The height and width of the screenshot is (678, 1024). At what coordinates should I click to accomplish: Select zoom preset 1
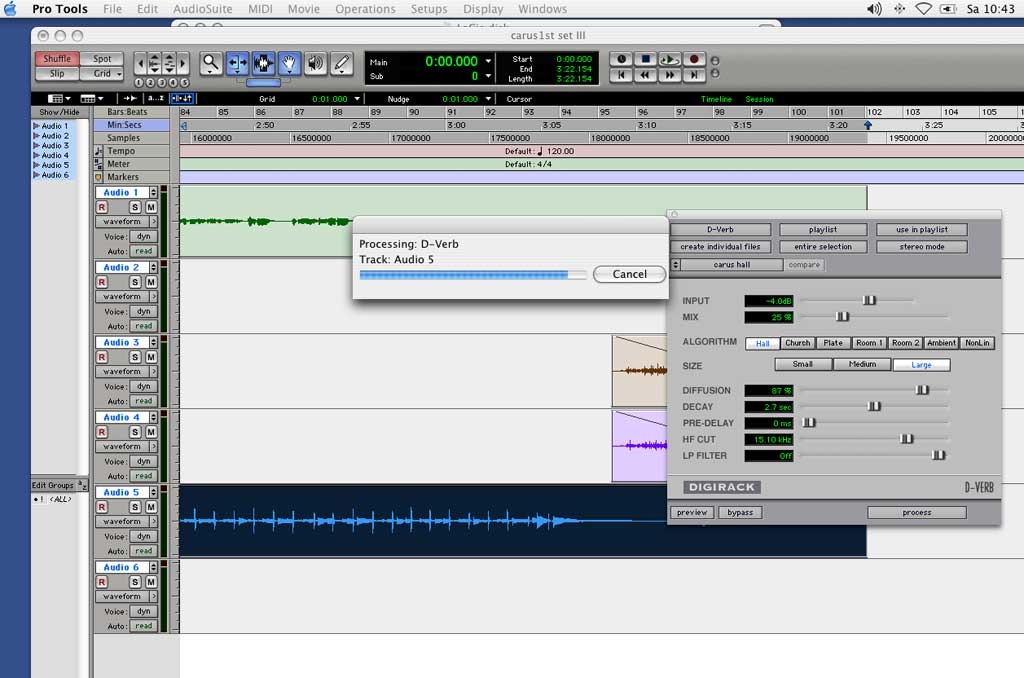[x=138, y=83]
